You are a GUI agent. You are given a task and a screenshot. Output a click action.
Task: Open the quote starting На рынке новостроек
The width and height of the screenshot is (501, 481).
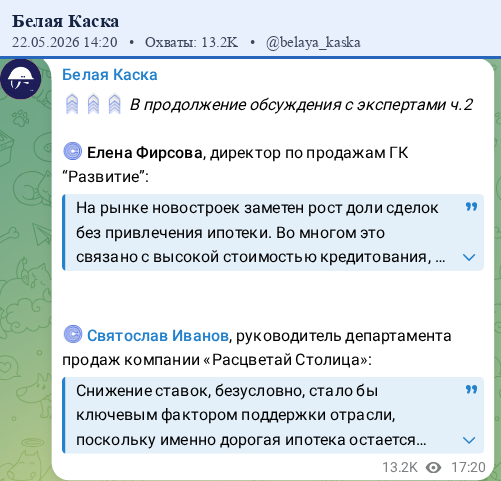point(273,232)
